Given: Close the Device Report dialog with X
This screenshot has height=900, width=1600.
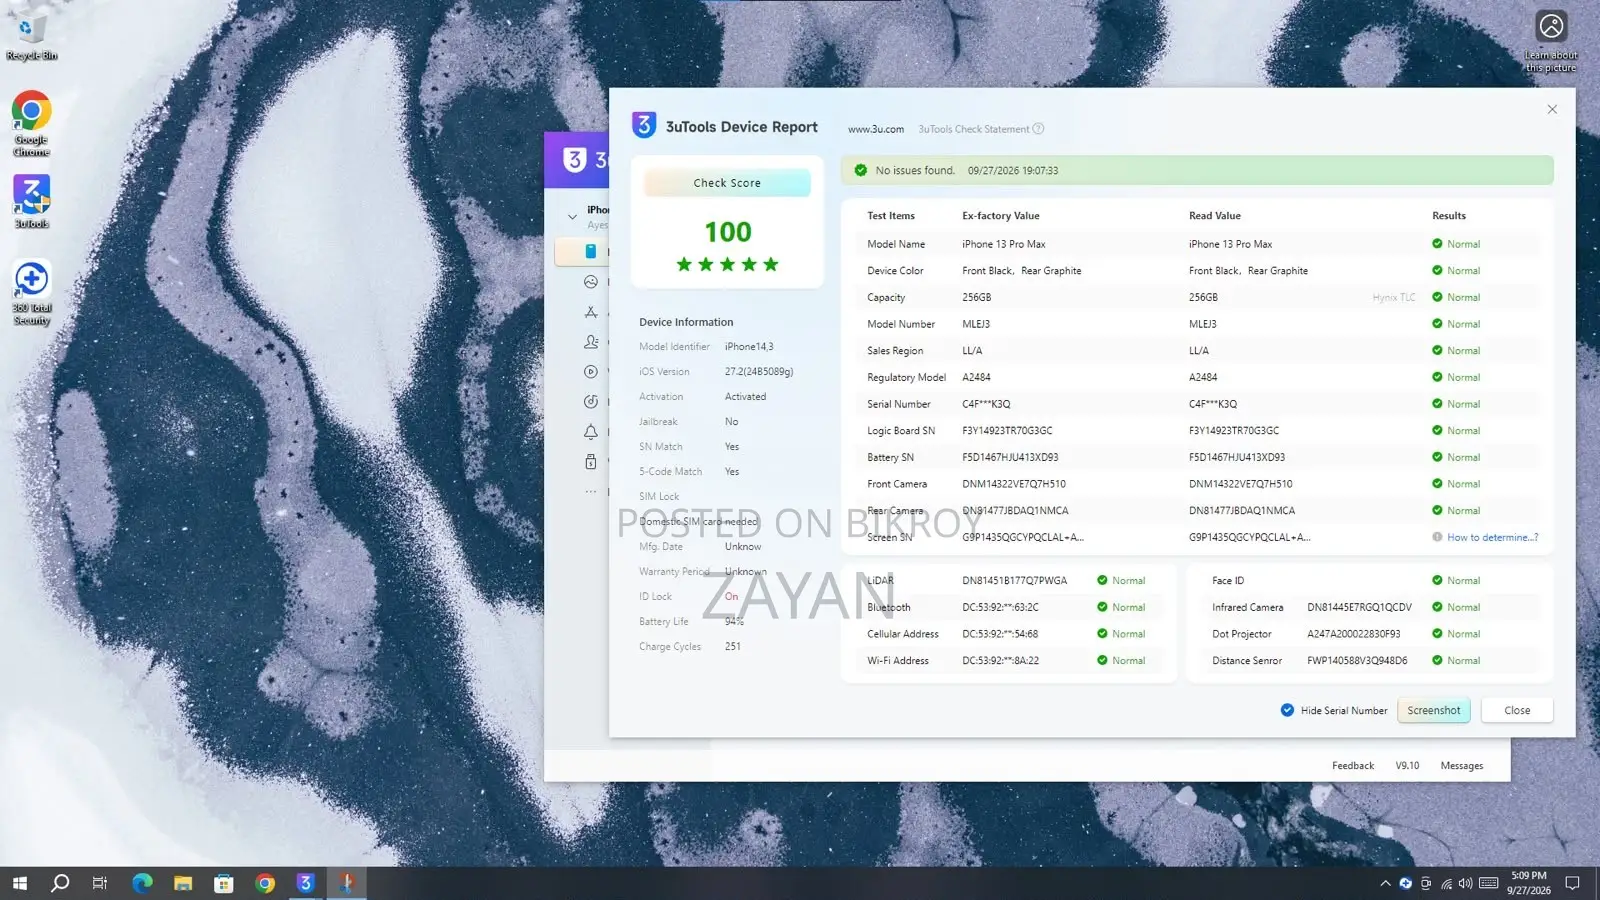Looking at the screenshot, I should [x=1552, y=109].
